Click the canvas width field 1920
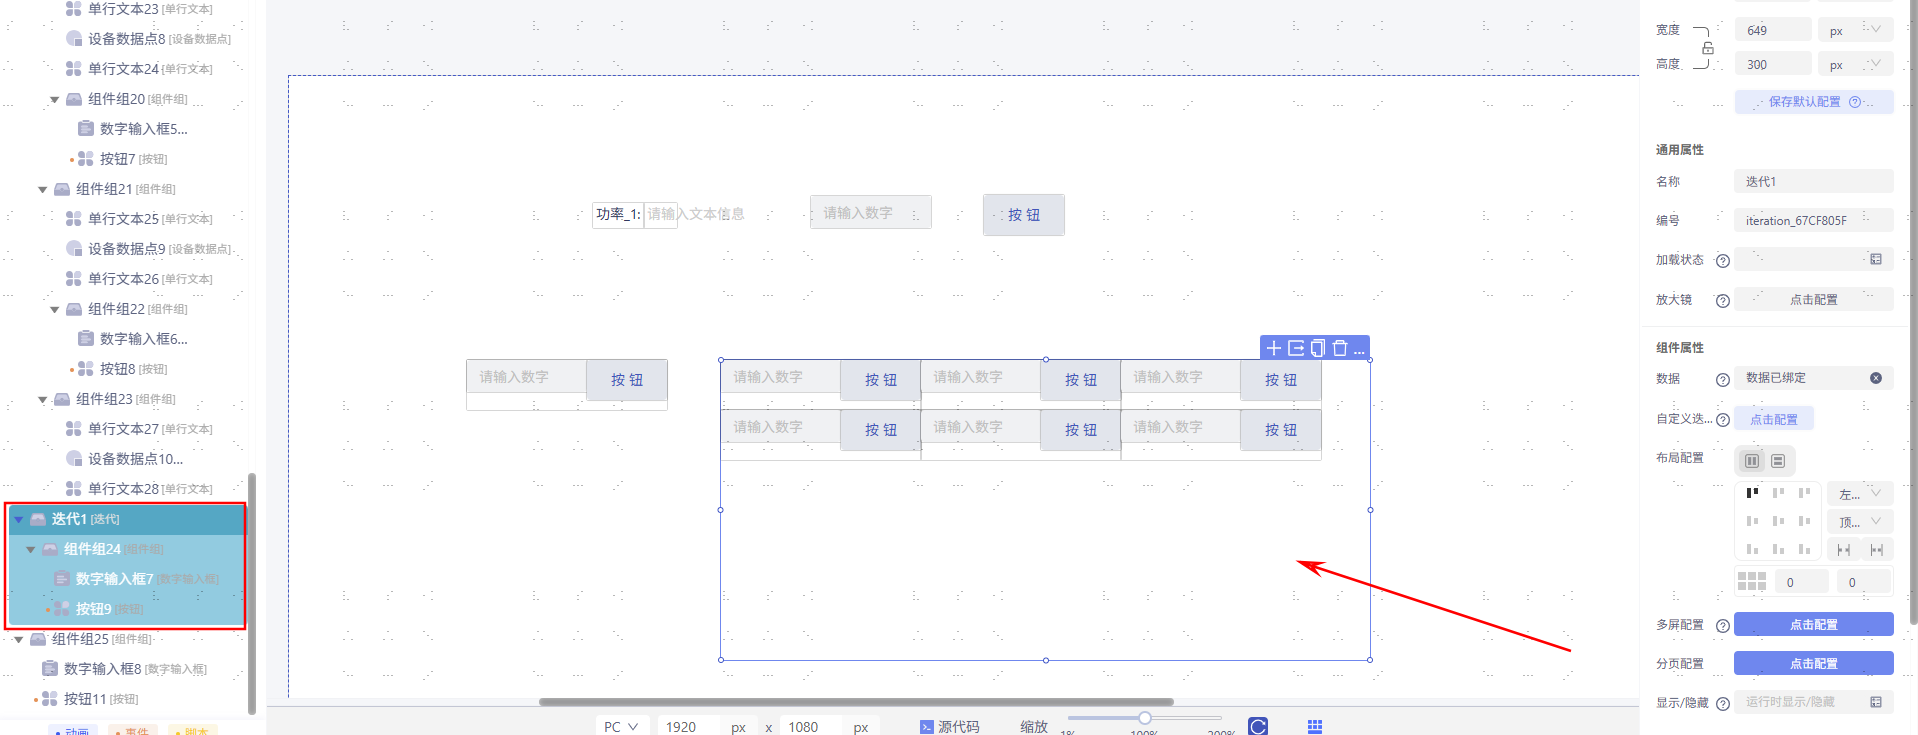This screenshot has height=735, width=1918. pyautogui.click(x=689, y=726)
